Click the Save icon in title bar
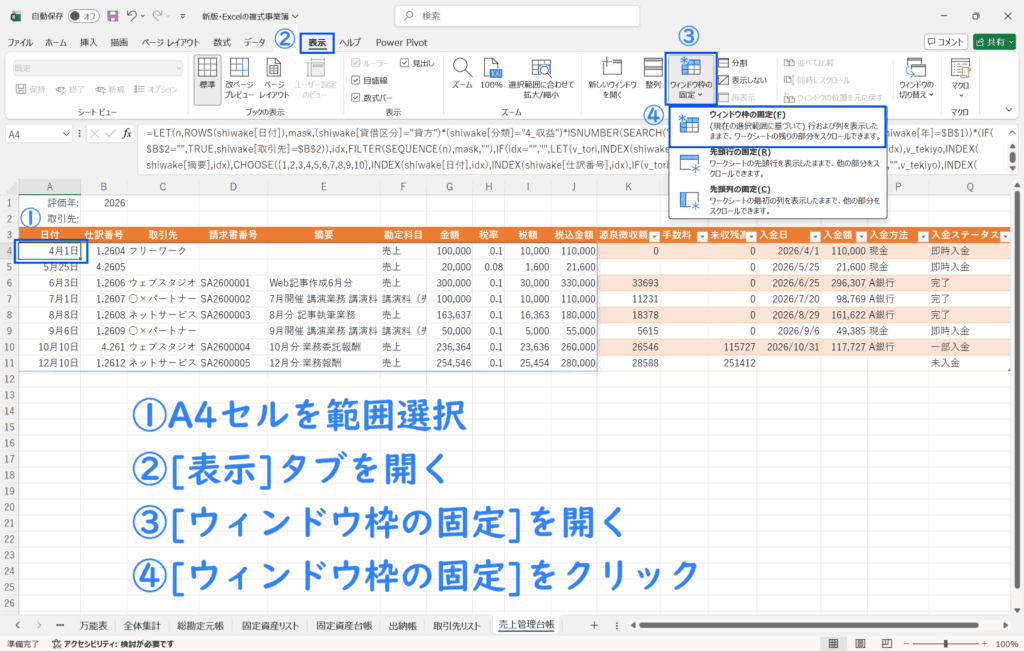The image size is (1024, 651). 112,16
